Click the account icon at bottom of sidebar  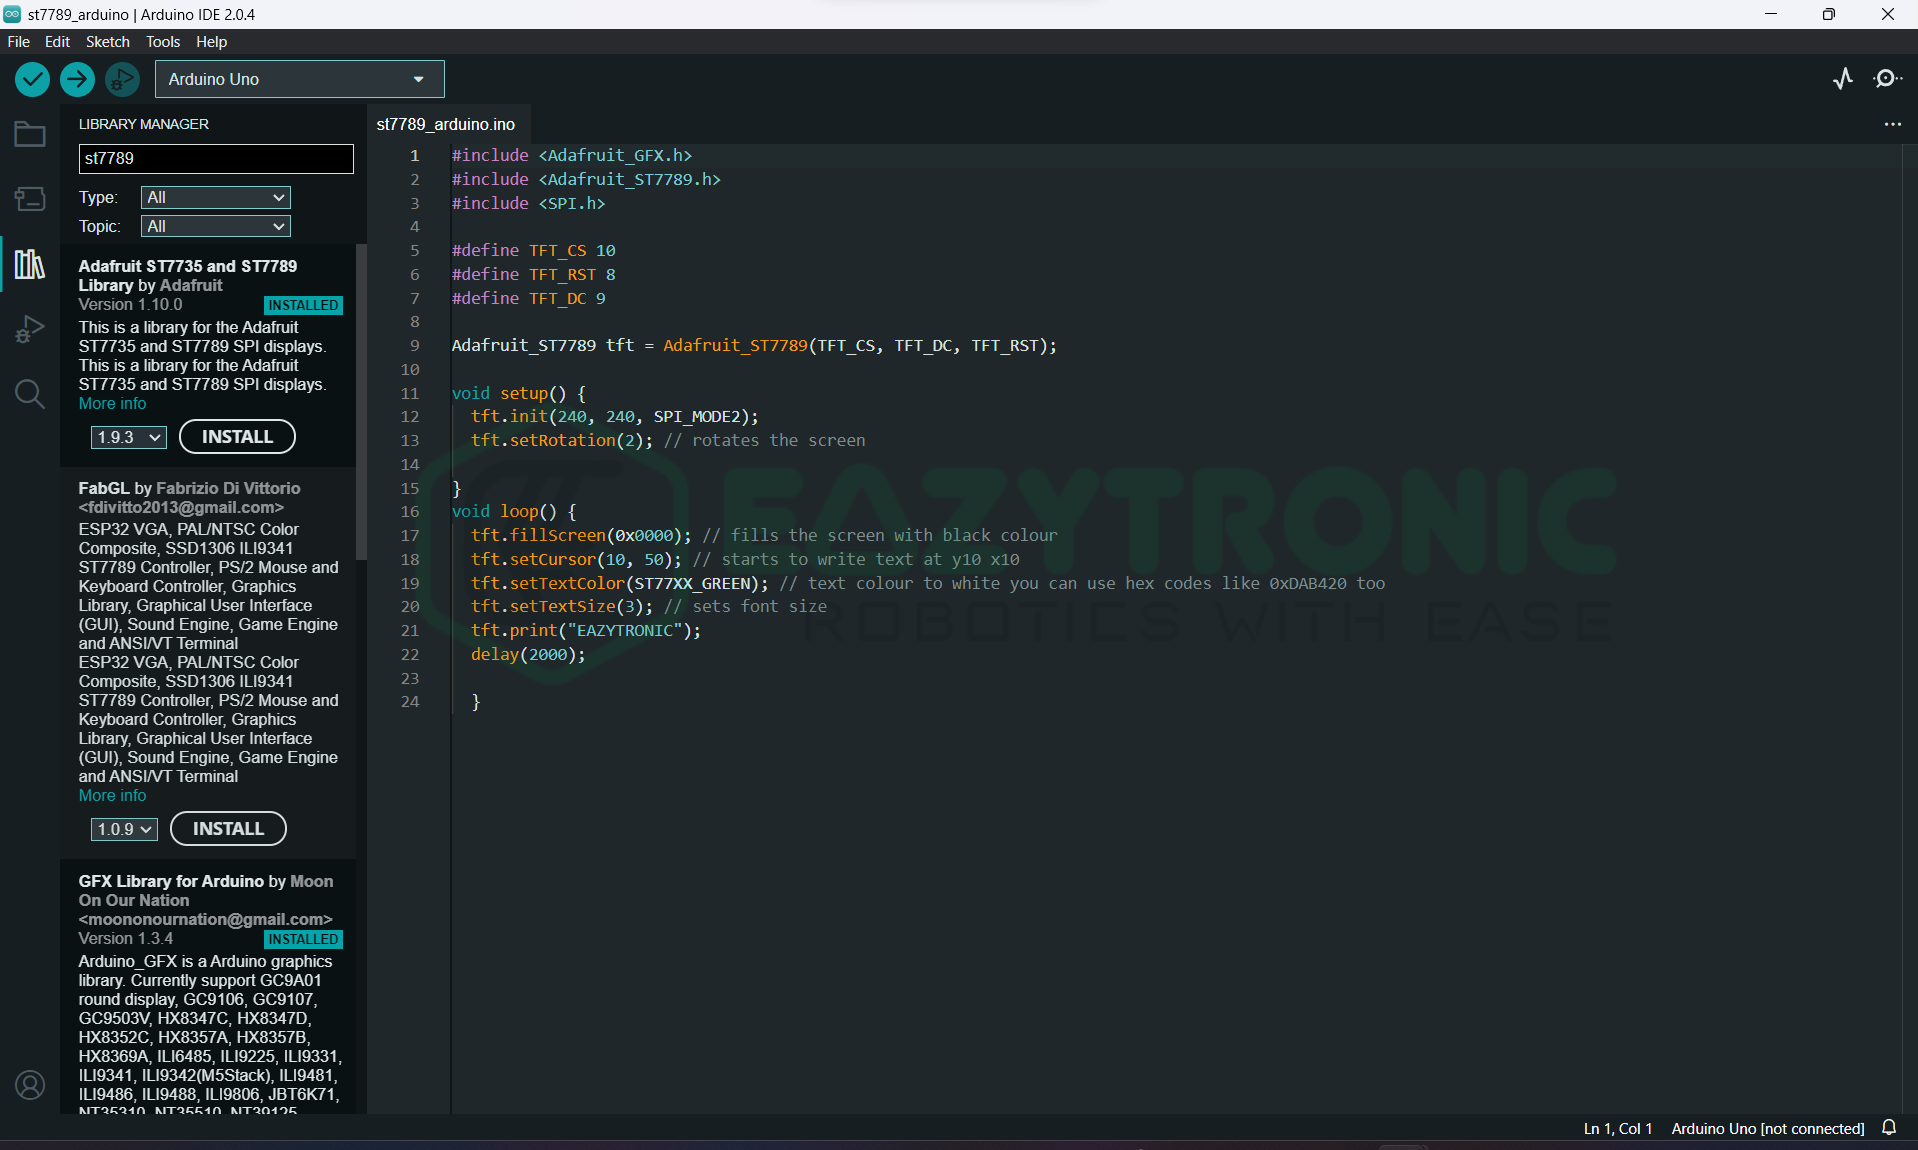(29, 1085)
